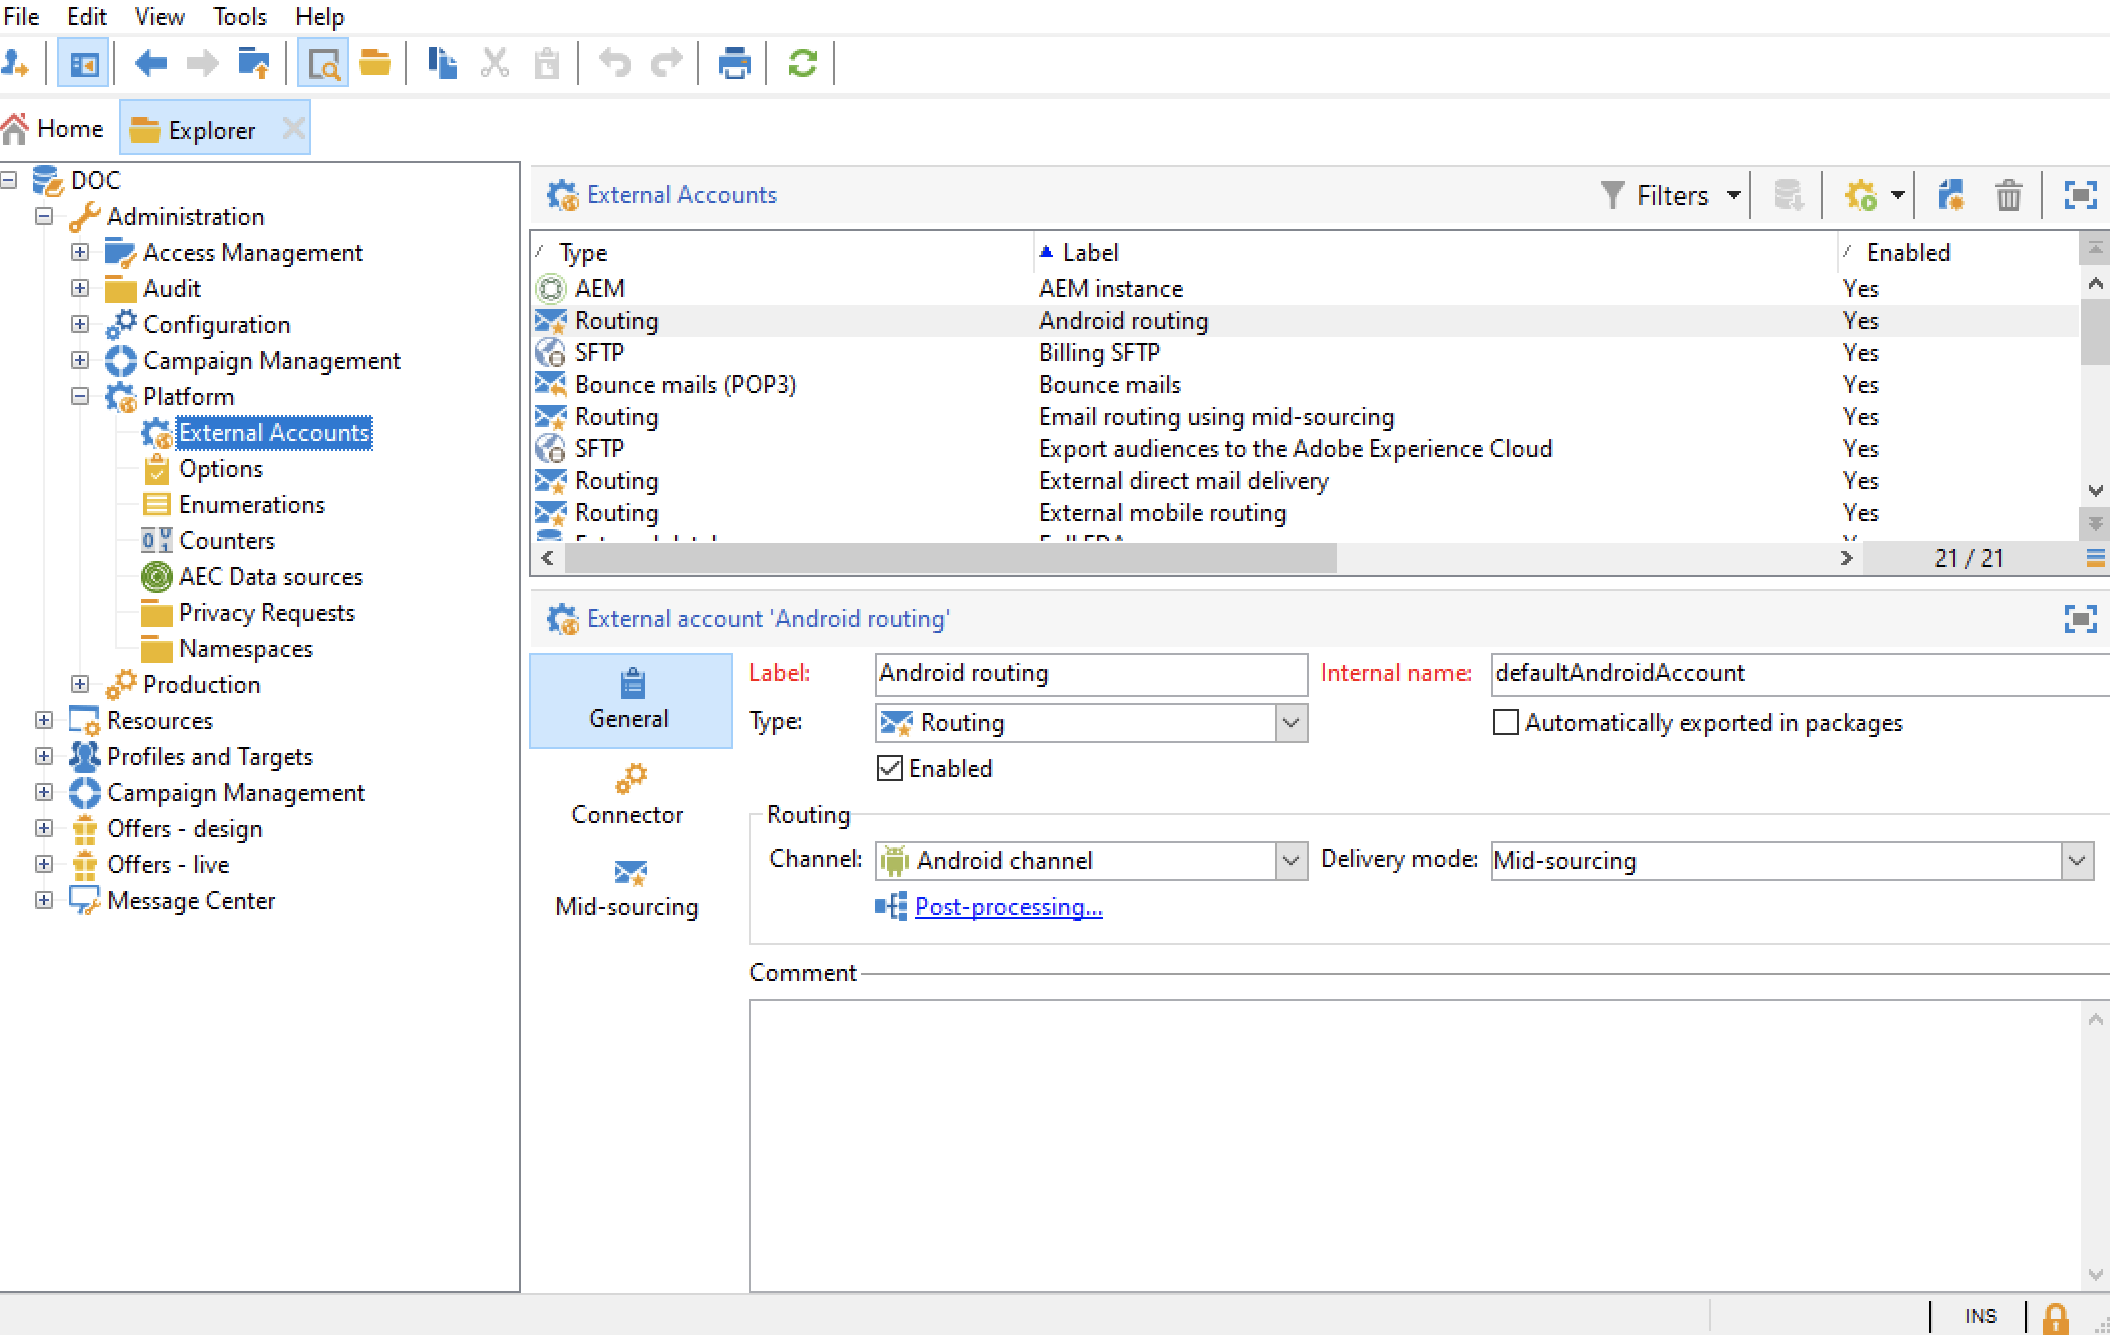Open the Tools menu
Image resolution: width=2110 pixels, height=1335 pixels.
click(x=239, y=17)
